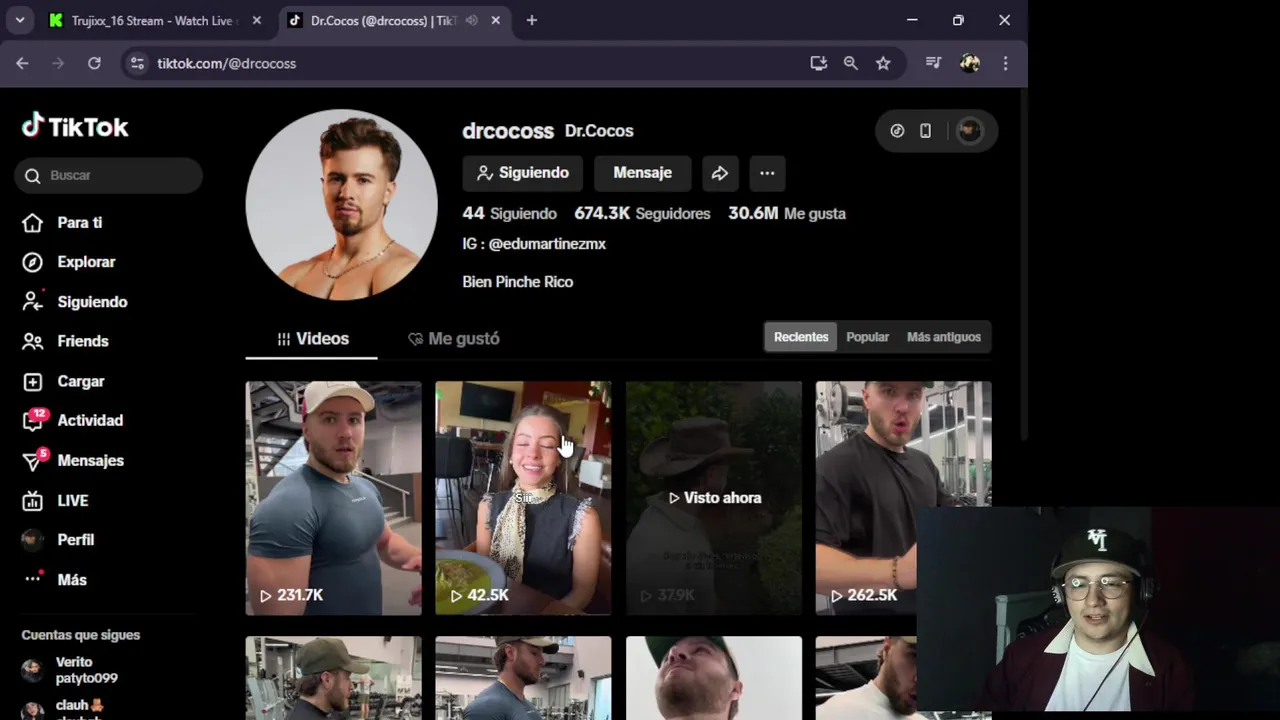Open the video thumbnail below the 42.5K video
Screen dimensions: 1280x720
(x=523, y=678)
